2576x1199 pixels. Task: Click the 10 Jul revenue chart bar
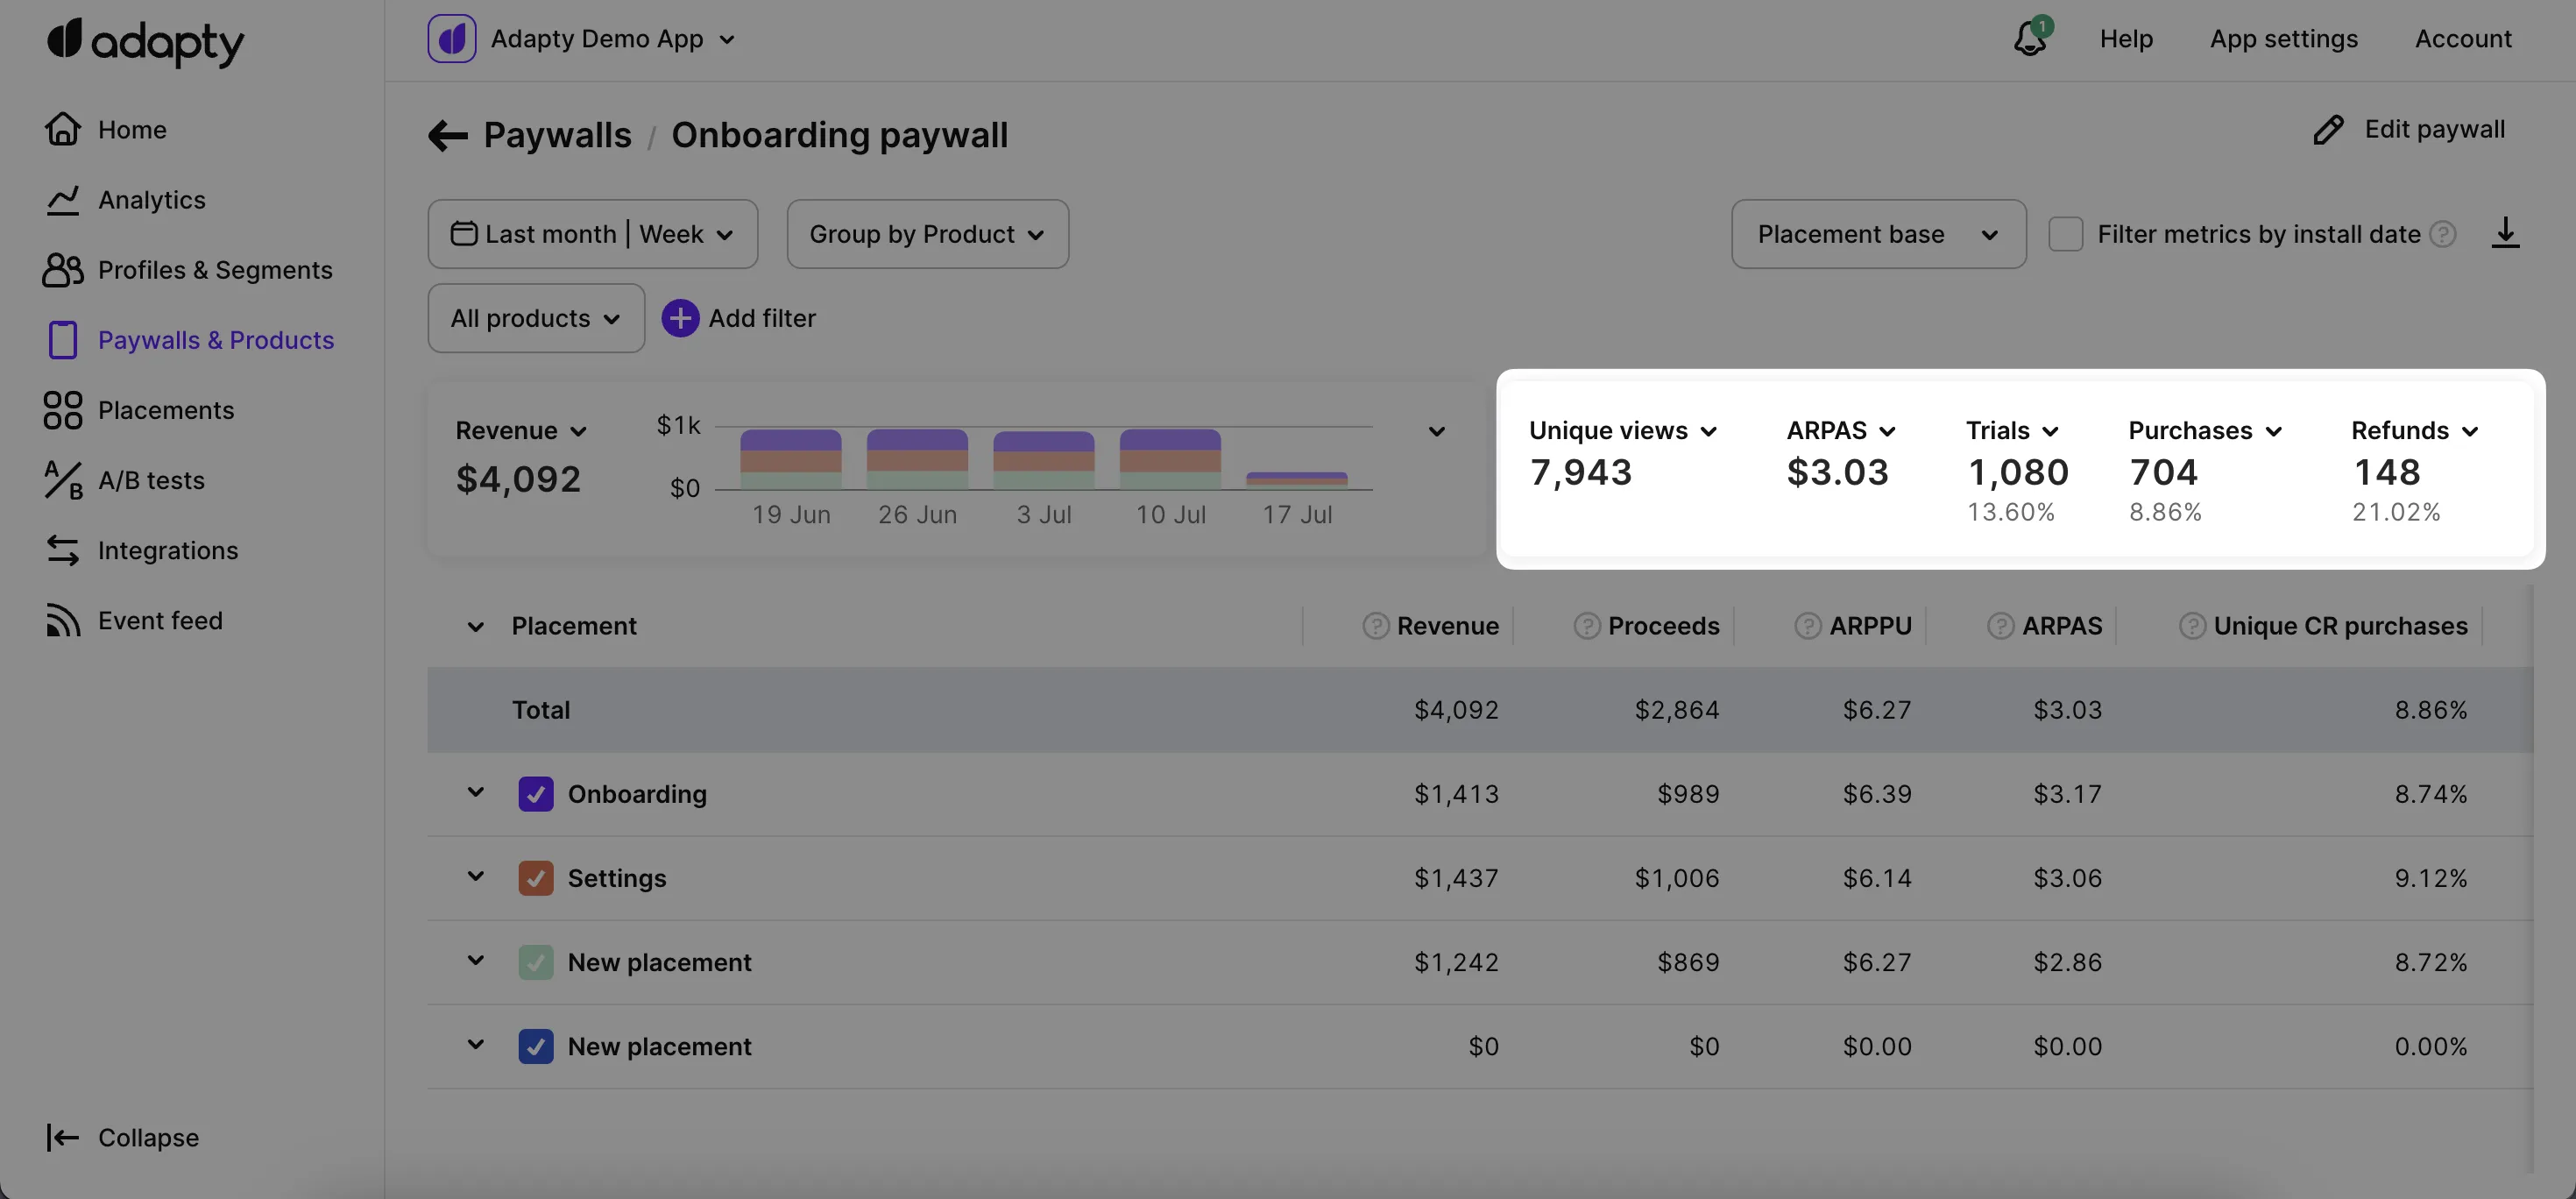point(1170,459)
